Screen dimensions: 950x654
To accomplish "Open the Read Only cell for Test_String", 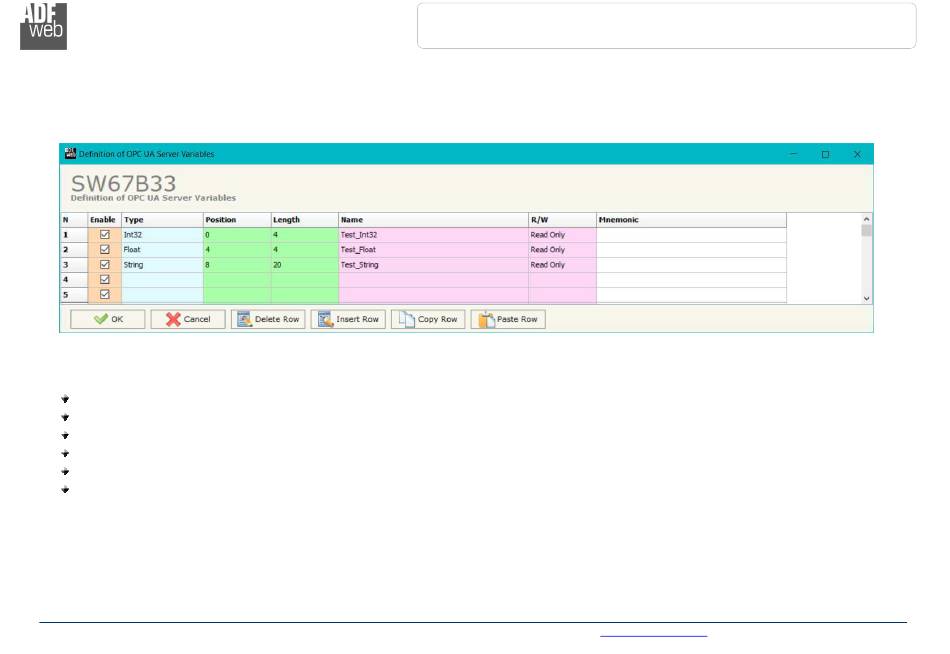I will tap(562, 265).
